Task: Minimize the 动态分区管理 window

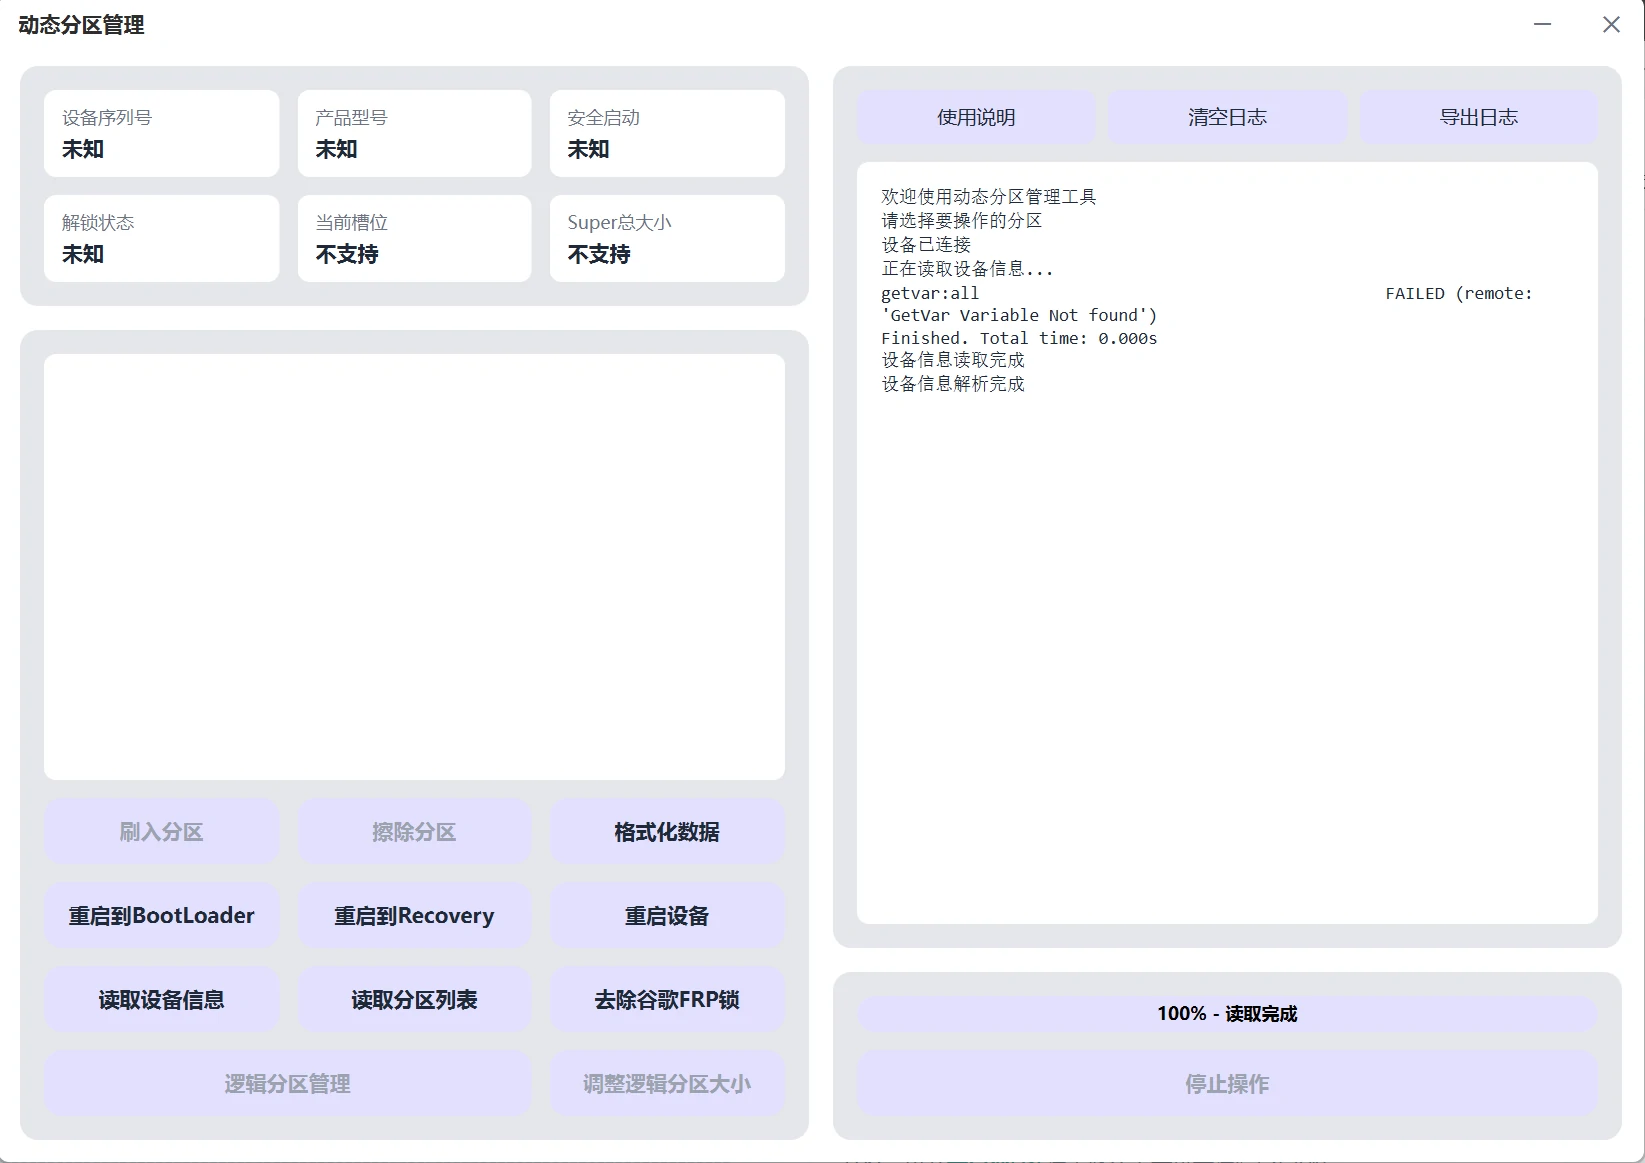Action: (x=1543, y=24)
